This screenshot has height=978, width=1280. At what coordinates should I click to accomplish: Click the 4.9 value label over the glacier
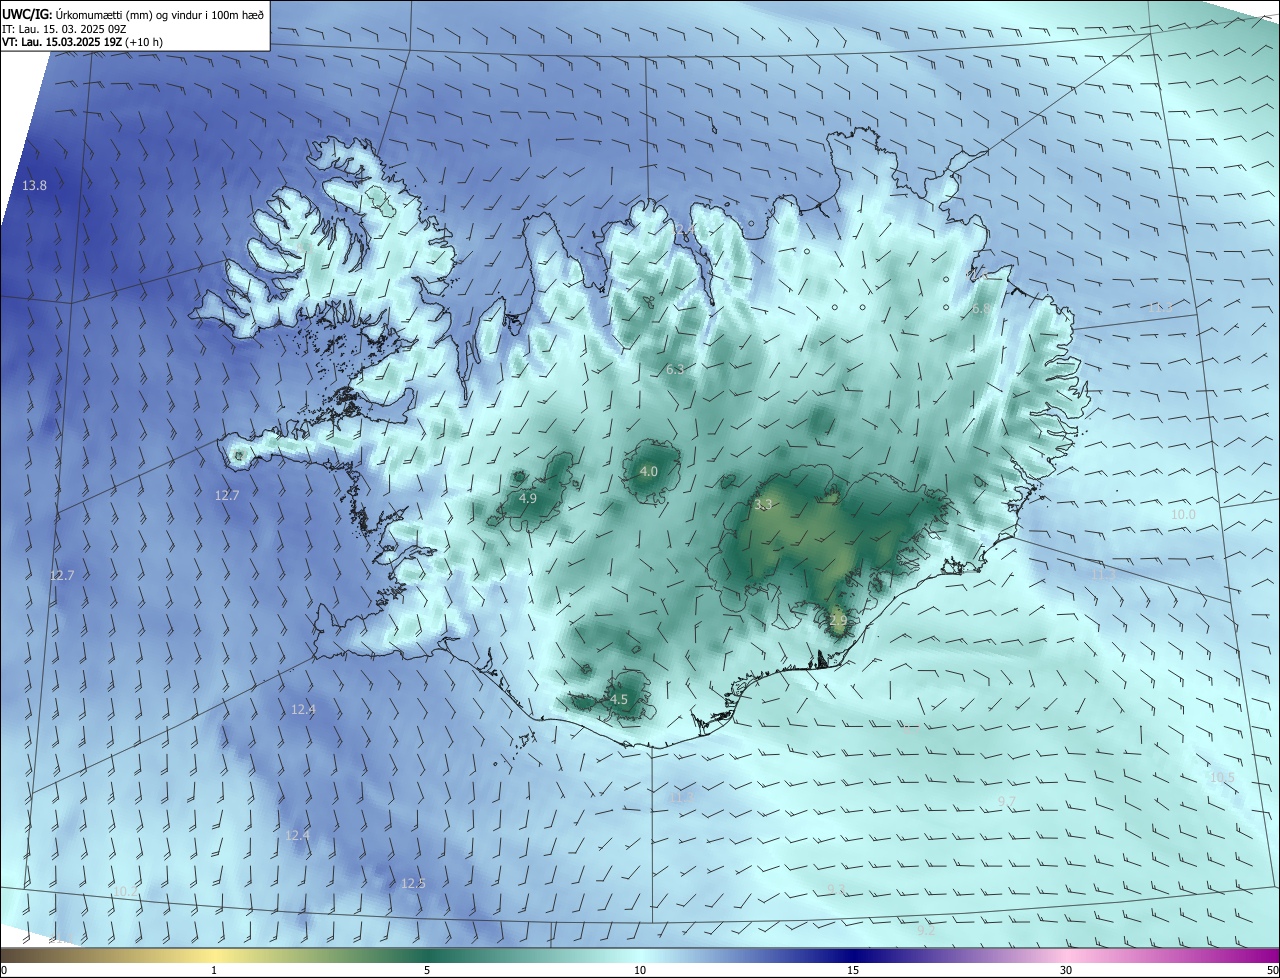pyautogui.click(x=528, y=498)
